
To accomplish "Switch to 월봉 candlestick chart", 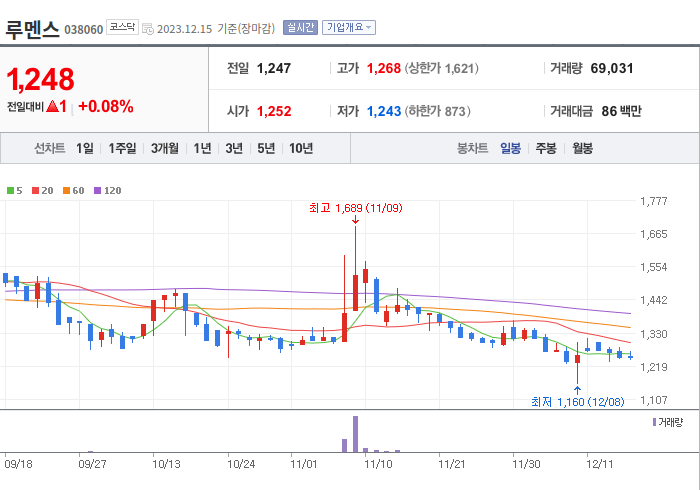I will pyautogui.click(x=583, y=148).
